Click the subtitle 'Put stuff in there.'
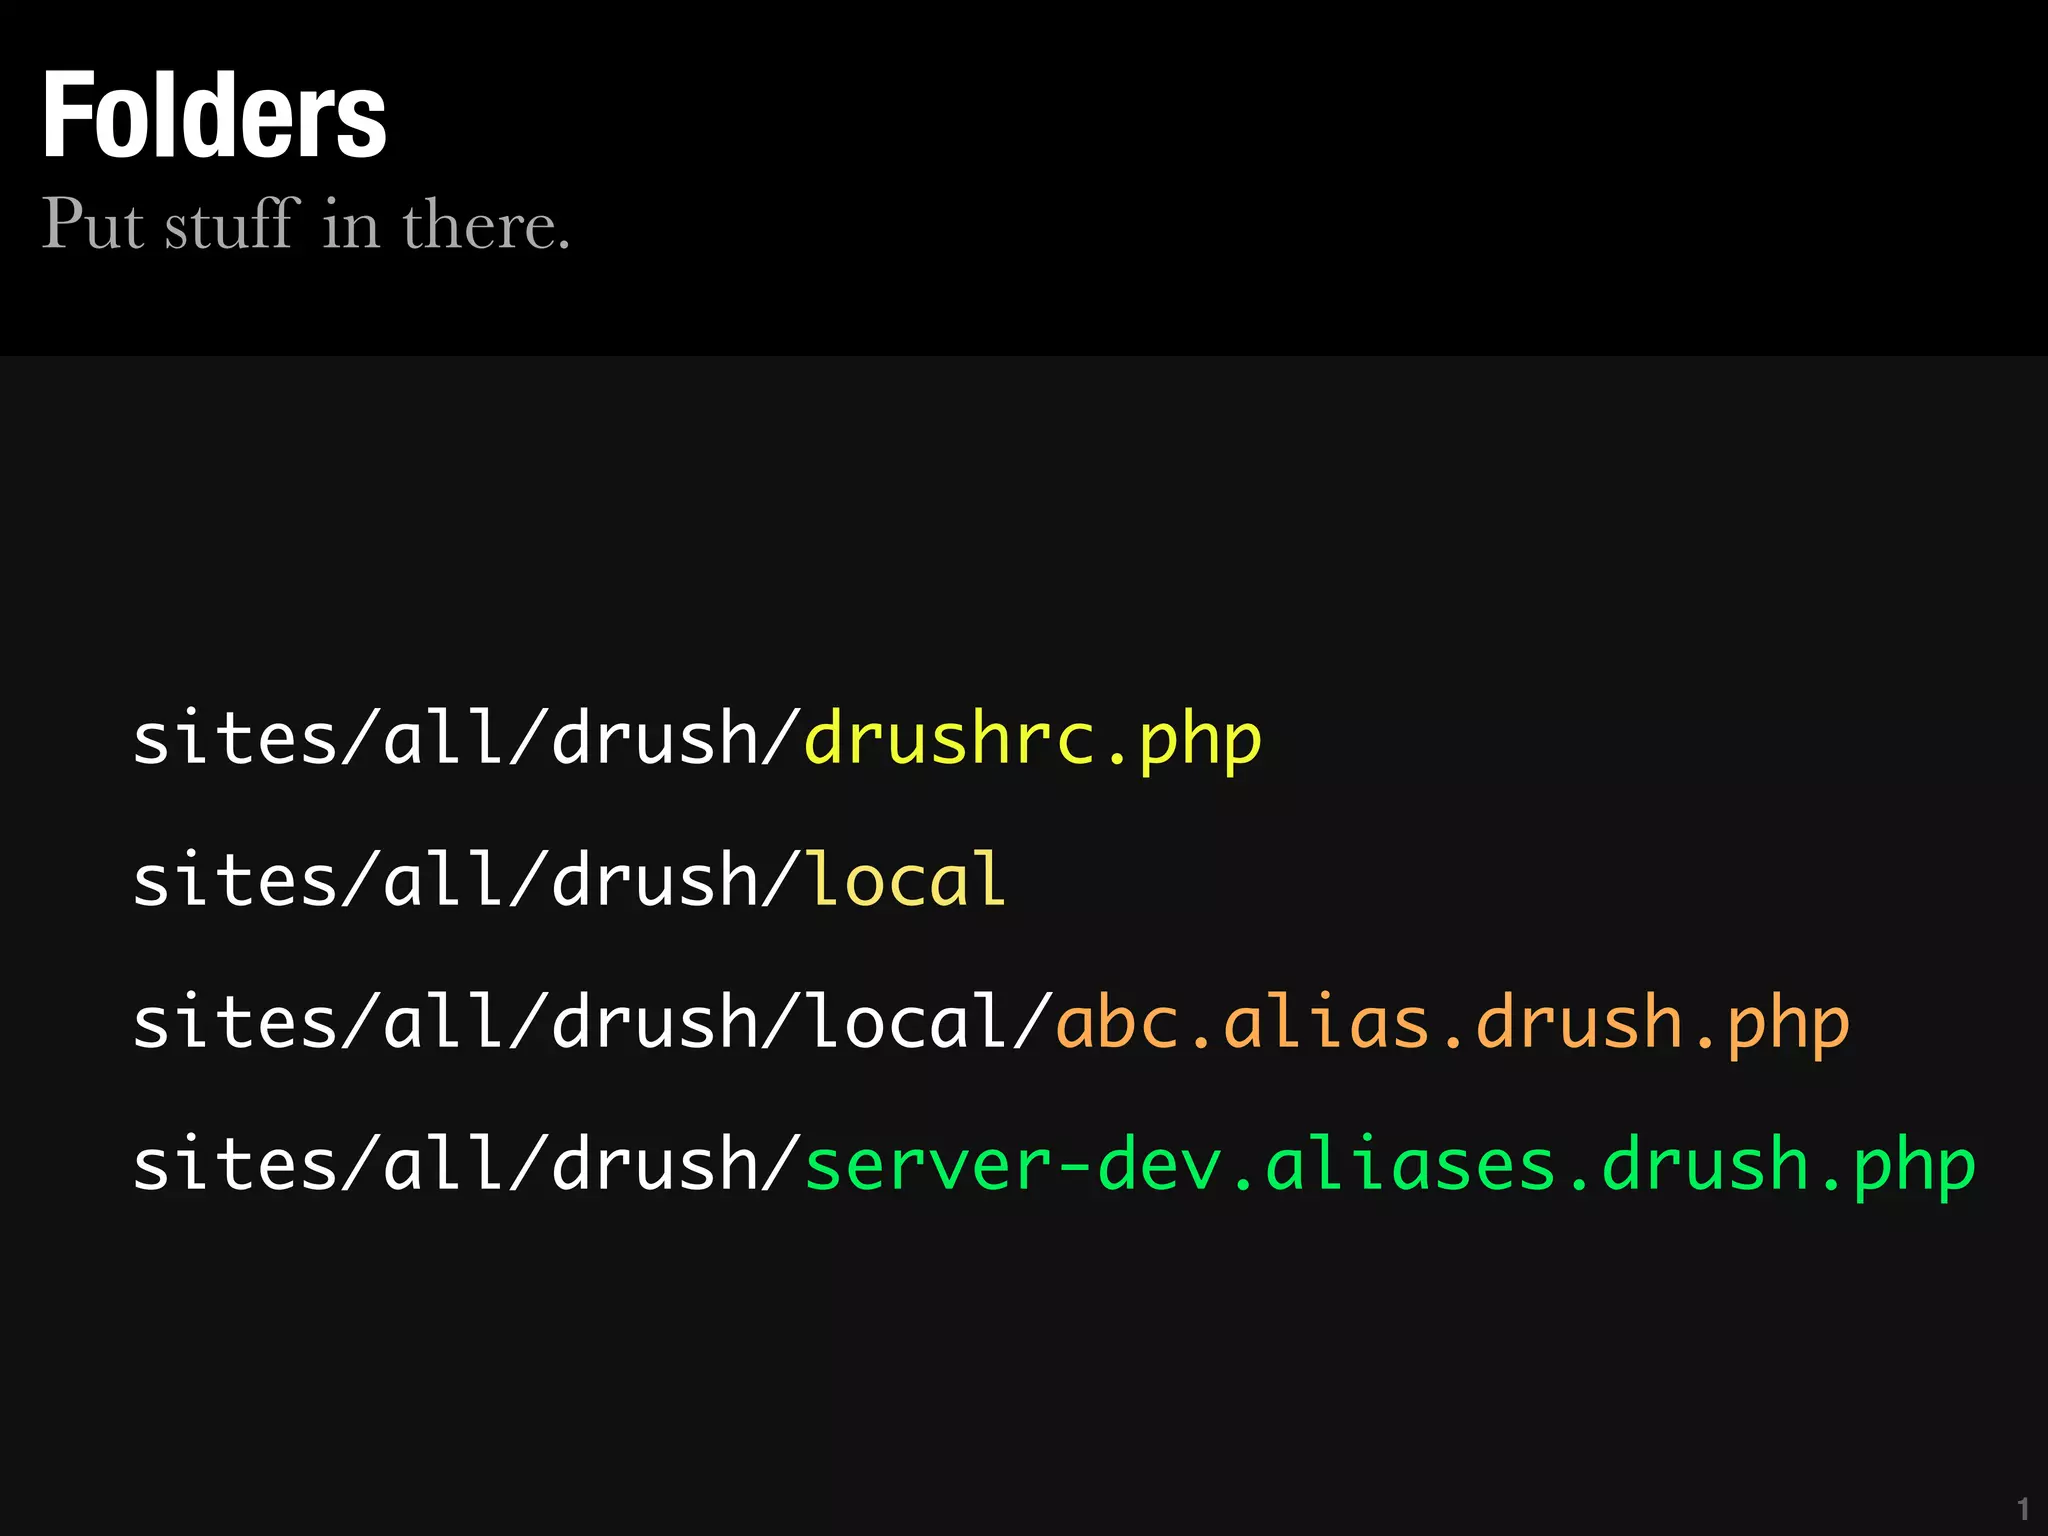This screenshot has height=1536, width=2048. 305,224
